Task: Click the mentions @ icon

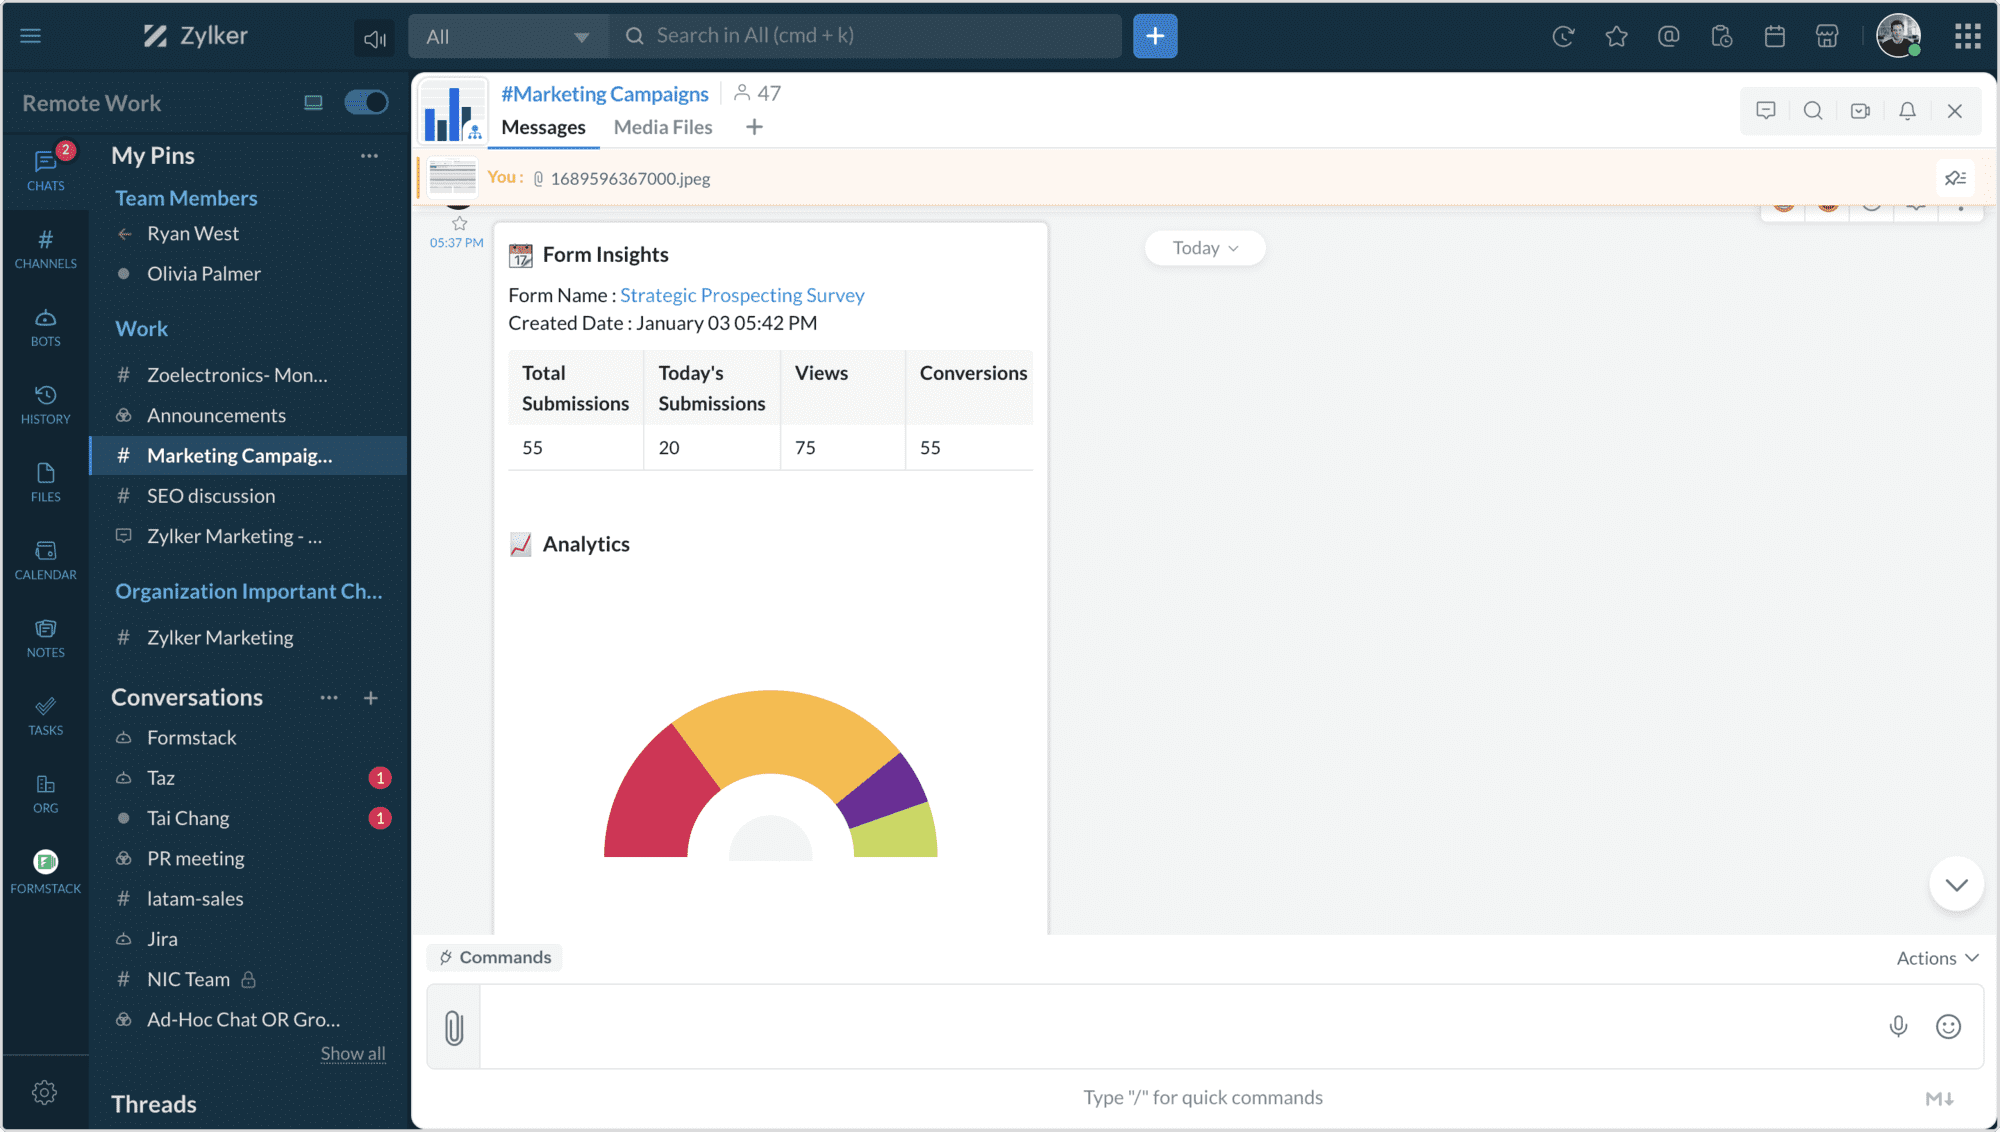Action: [1668, 37]
